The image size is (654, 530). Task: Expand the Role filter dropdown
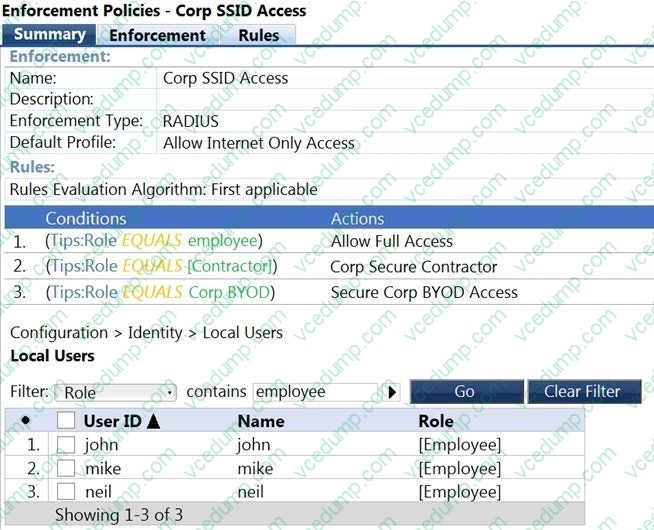pyautogui.click(x=115, y=392)
